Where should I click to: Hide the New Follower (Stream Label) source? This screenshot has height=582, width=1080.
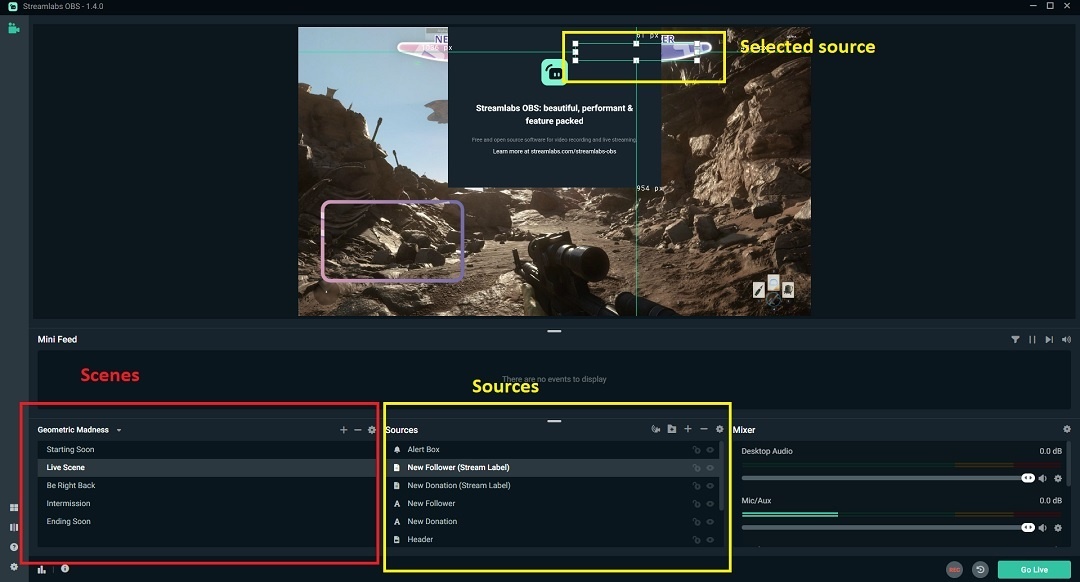tap(710, 468)
